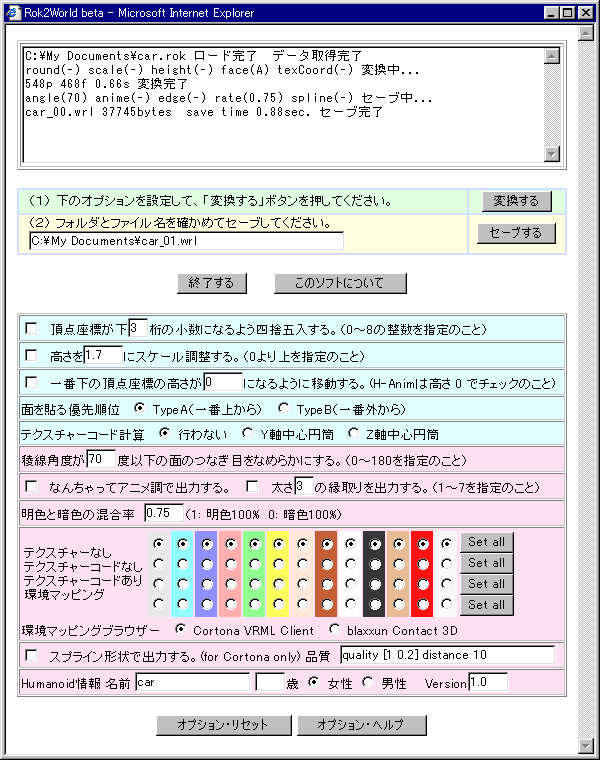
Task: Select テクスチャーコードあり radio in red column
Action: [x=423, y=584]
